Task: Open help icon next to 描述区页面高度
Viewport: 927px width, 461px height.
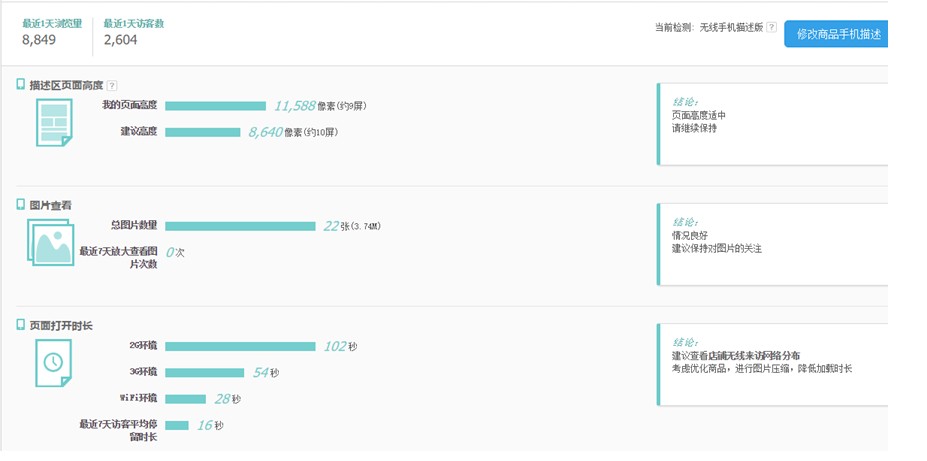Action: pyautogui.click(x=111, y=86)
